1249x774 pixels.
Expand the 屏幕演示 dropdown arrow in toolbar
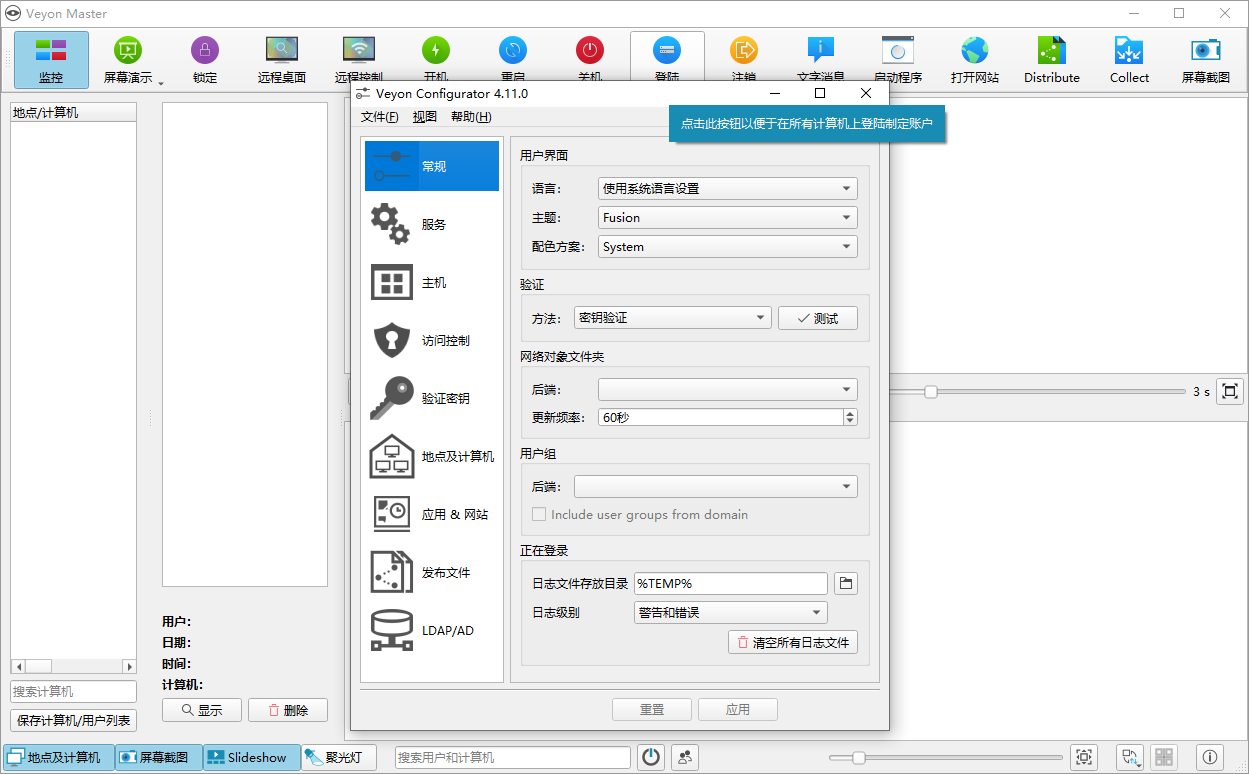tap(160, 83)
